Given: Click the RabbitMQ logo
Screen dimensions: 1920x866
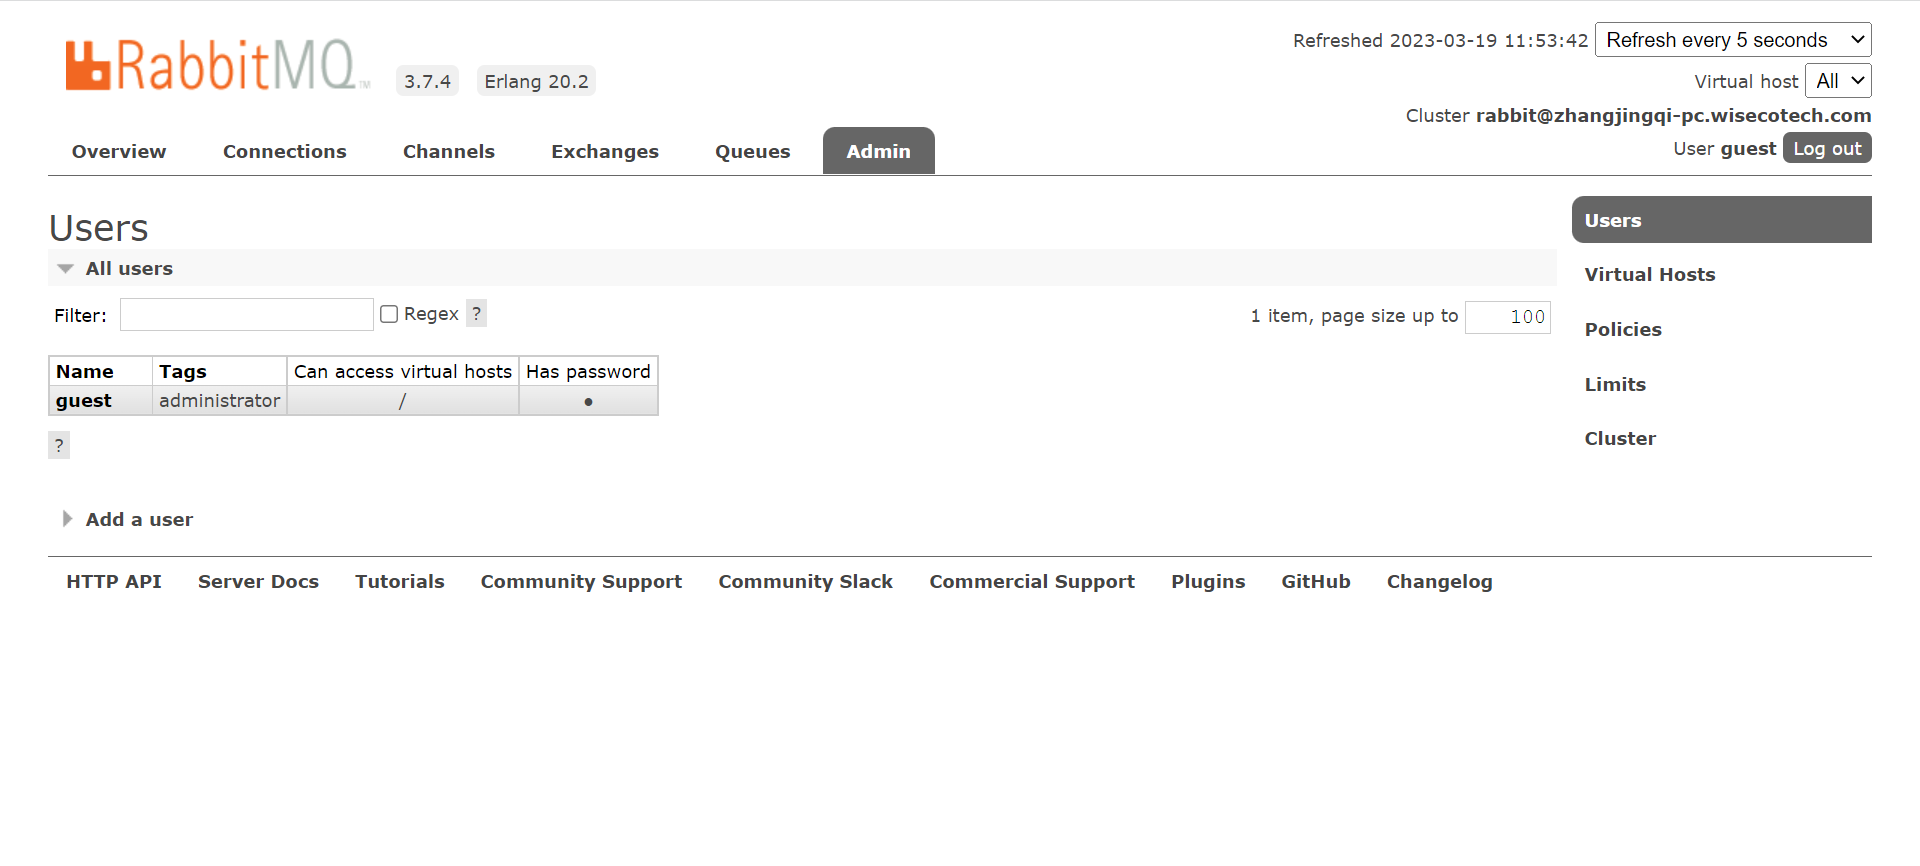Looking at the screenshot, I should [217, 66].
